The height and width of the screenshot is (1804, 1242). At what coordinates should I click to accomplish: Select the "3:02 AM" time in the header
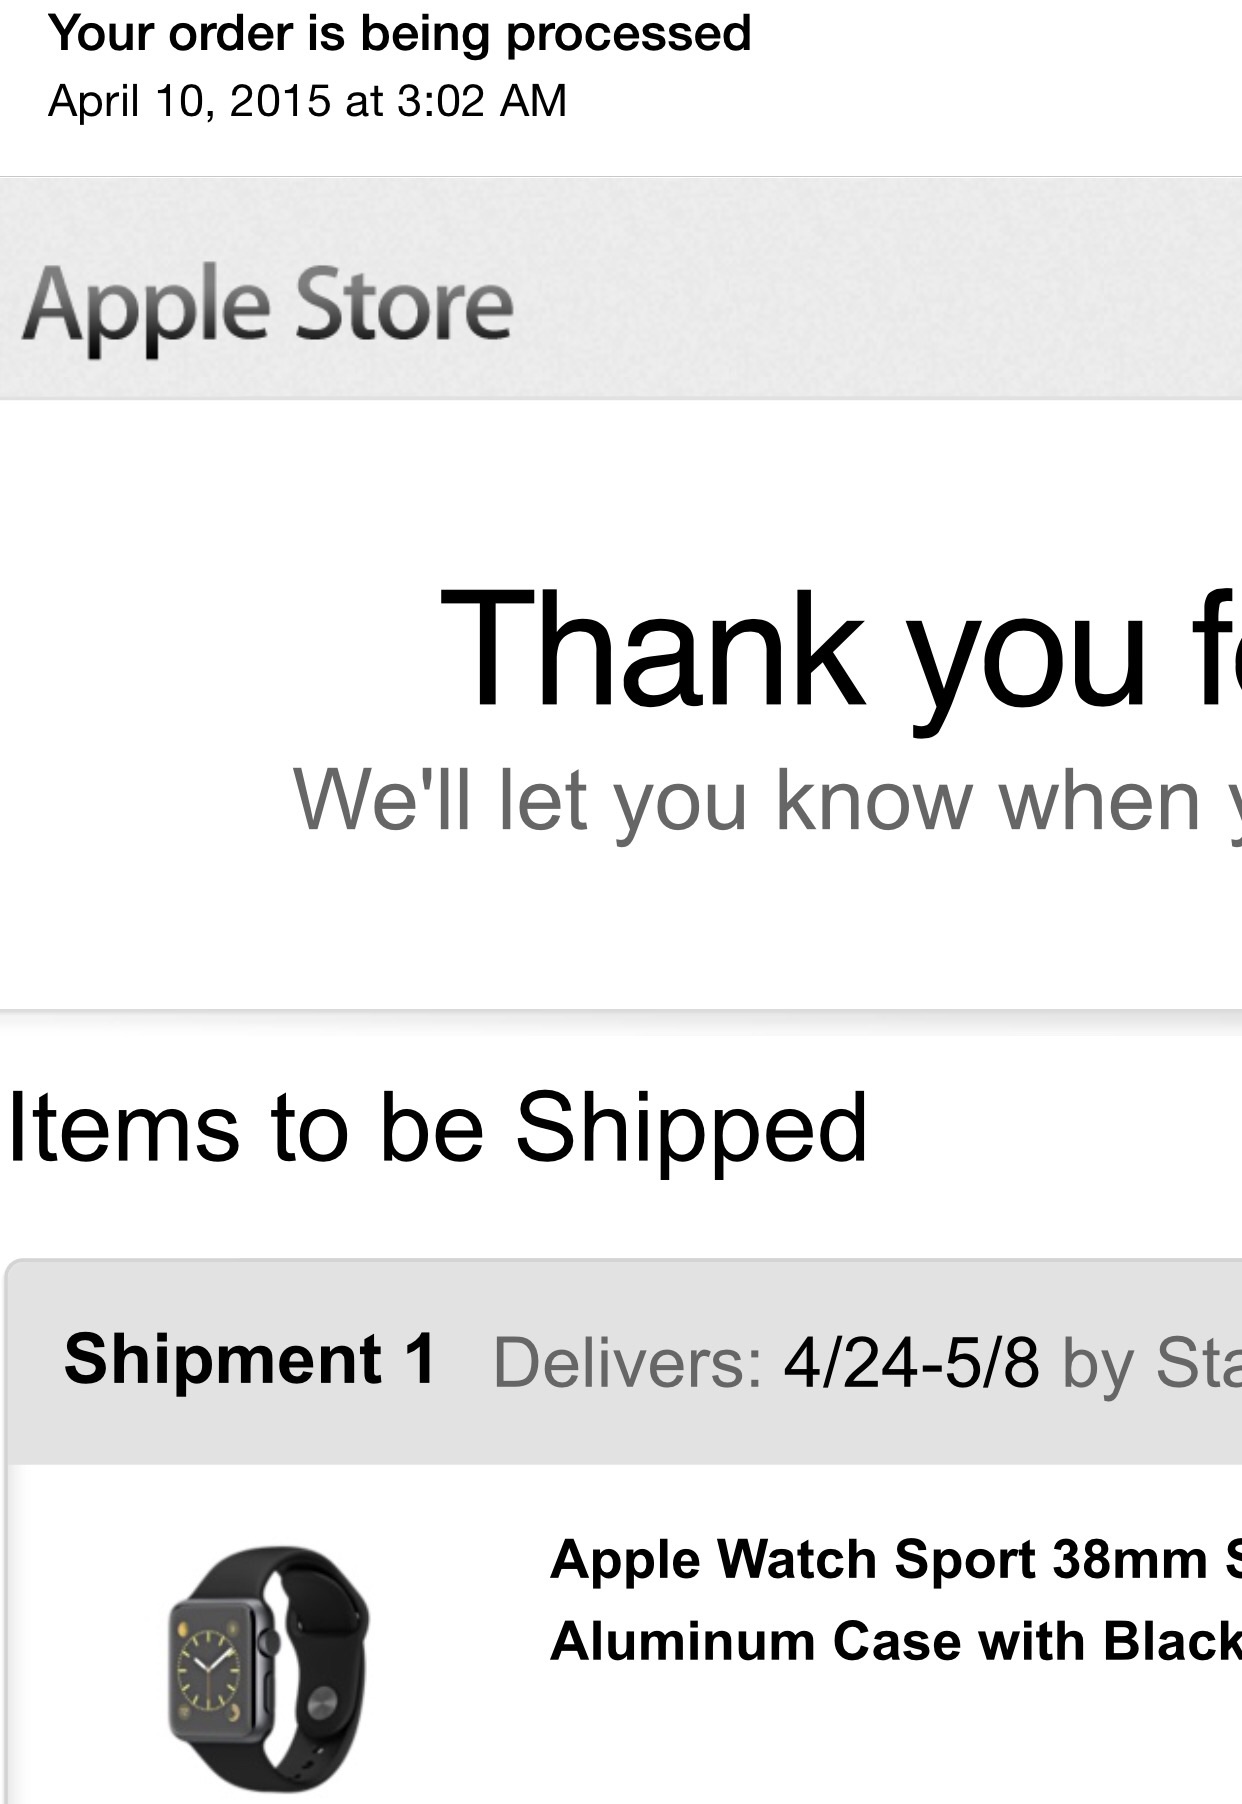(x=482, y=101)
